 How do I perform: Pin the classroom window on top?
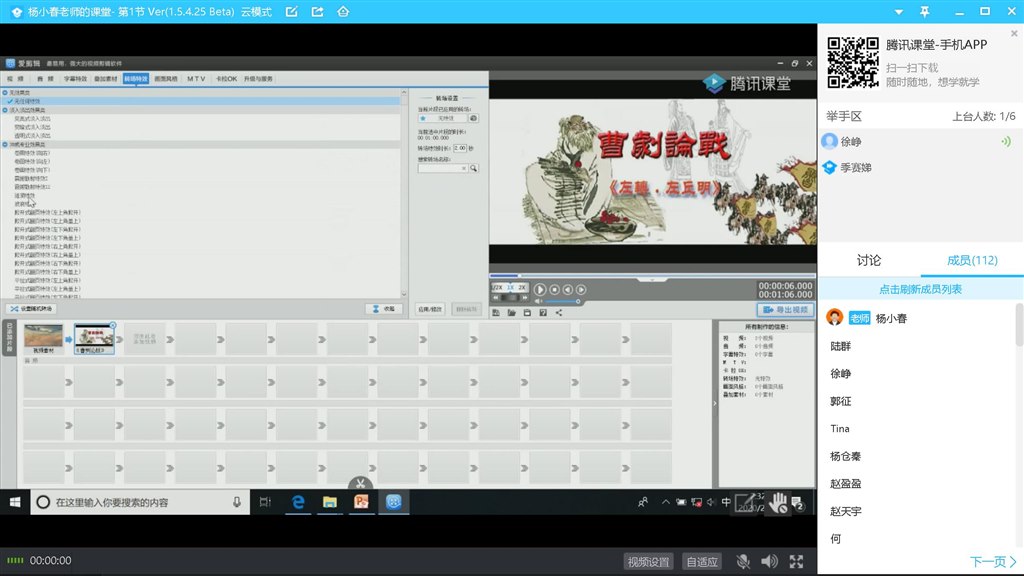click(925, 12)
